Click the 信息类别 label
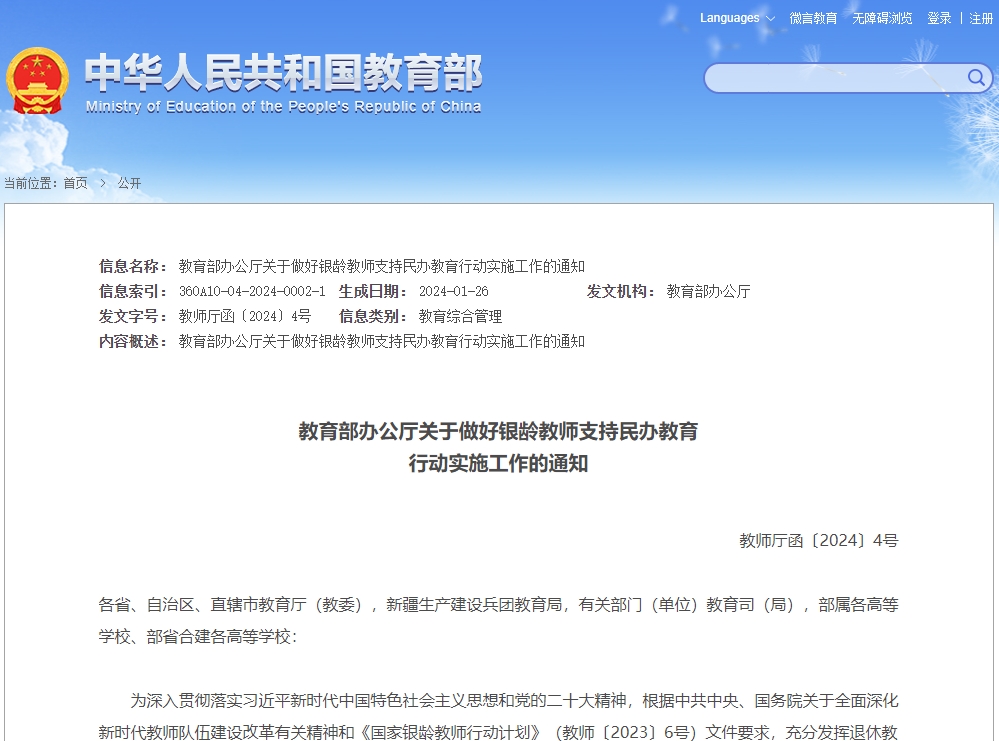999x741 pixels. coord(373,316)
